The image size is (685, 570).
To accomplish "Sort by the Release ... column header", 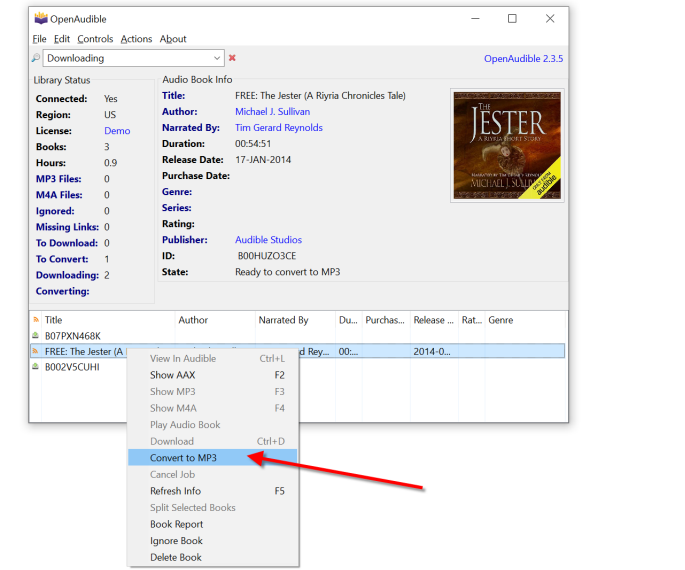I will (x=434, y=320).
